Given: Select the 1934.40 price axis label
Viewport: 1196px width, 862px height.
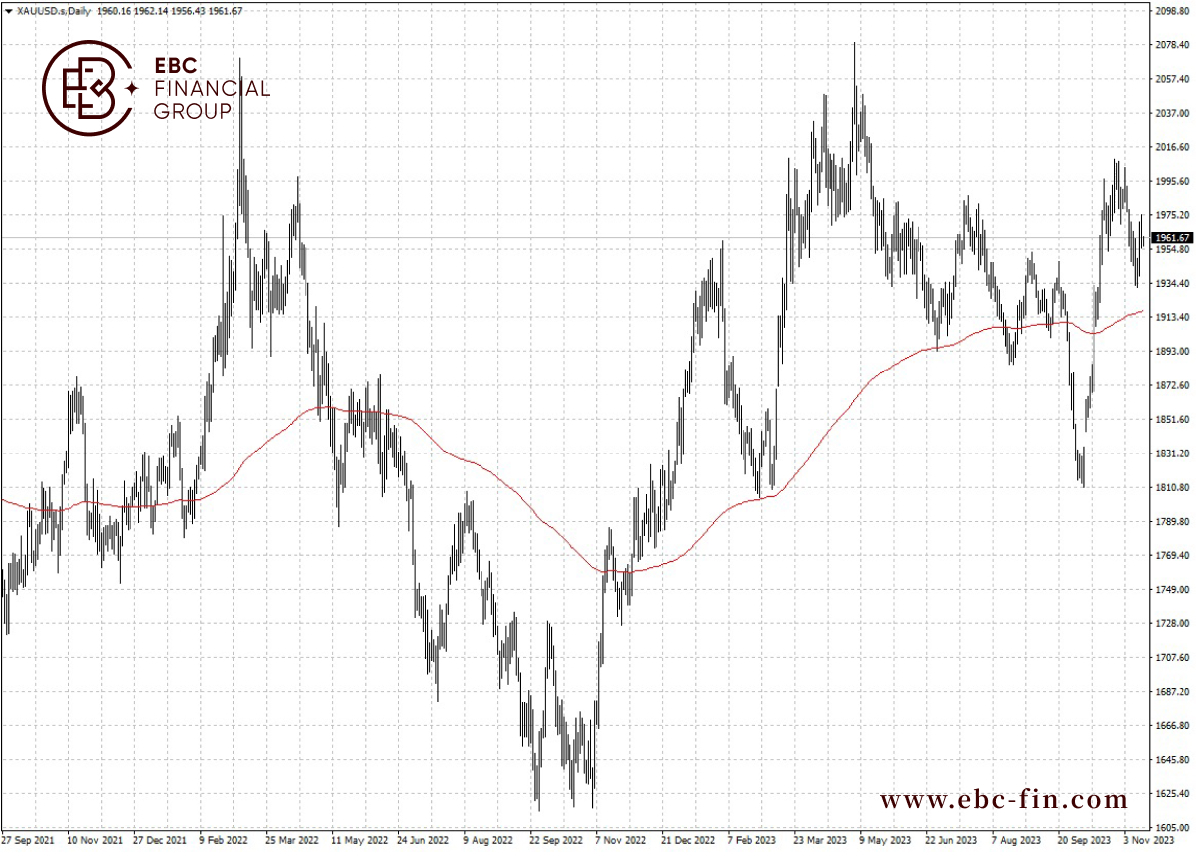Looking at the screenshot, I should point(1172,284).
